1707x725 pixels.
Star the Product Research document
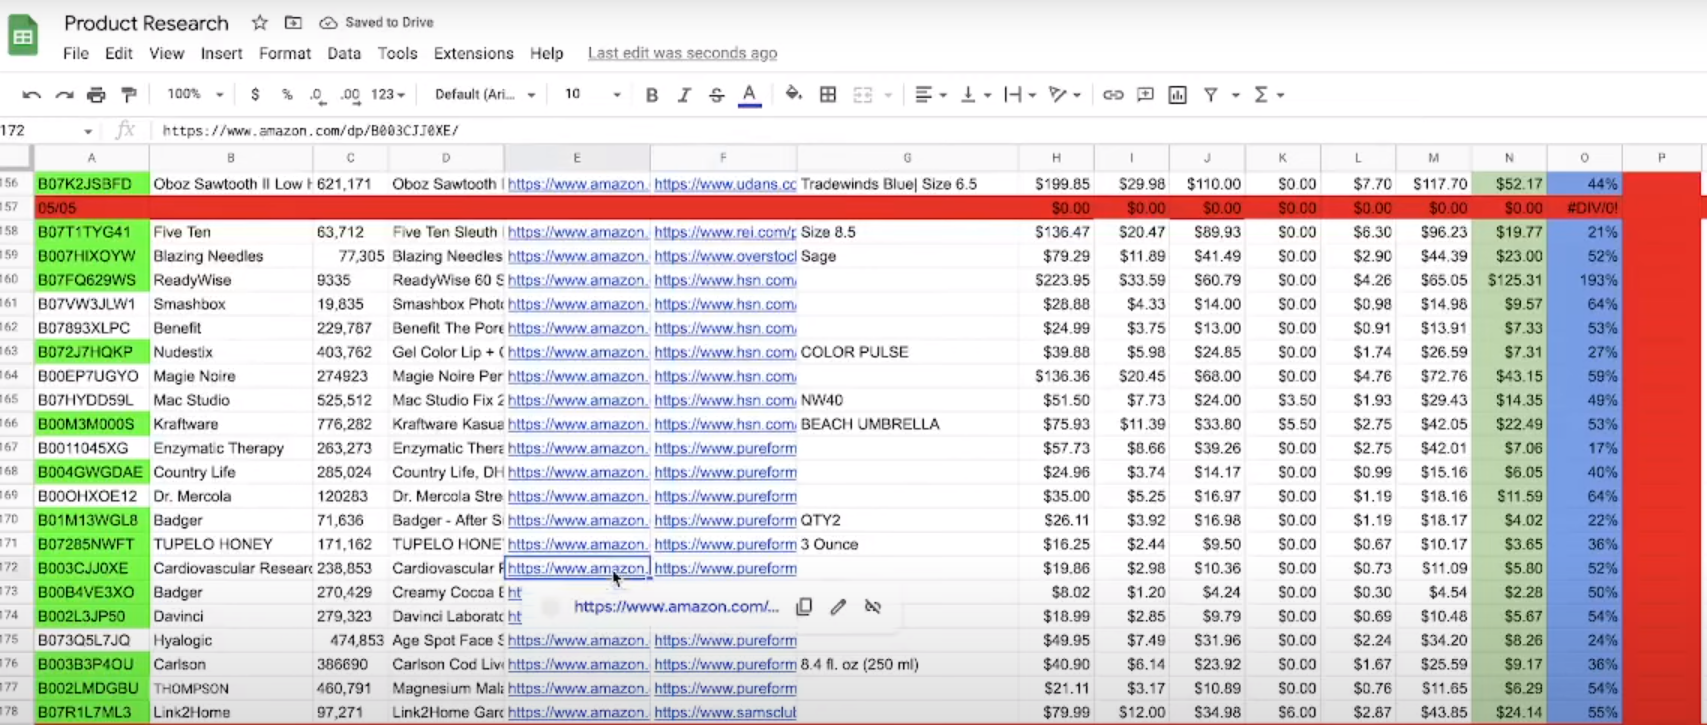click(x=260, y=22)
